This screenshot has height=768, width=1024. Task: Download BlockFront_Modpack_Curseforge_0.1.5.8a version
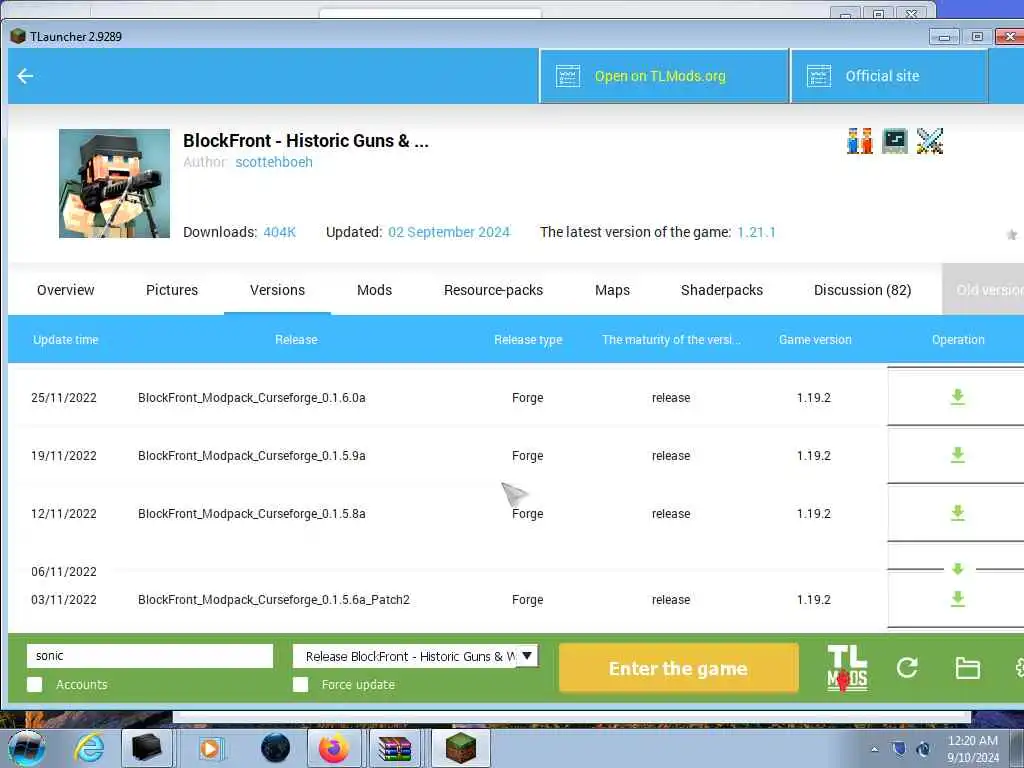pos(957,513)
